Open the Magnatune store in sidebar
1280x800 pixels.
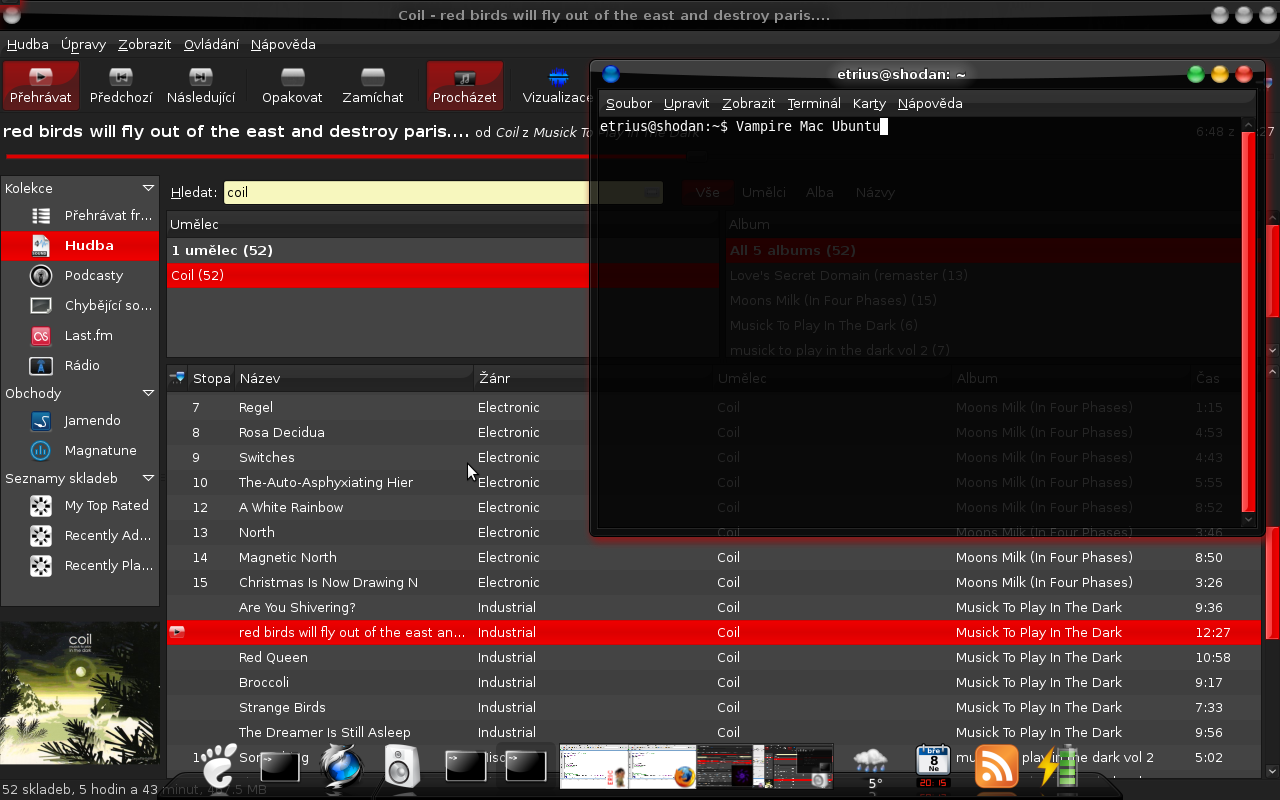(x=80, y=450)
